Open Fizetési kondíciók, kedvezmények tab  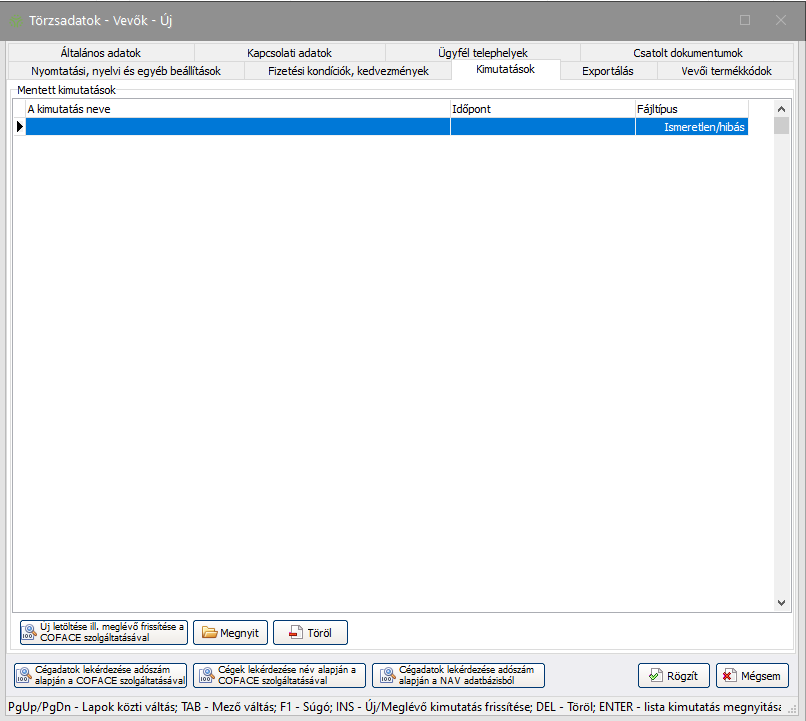click(348, 71)
